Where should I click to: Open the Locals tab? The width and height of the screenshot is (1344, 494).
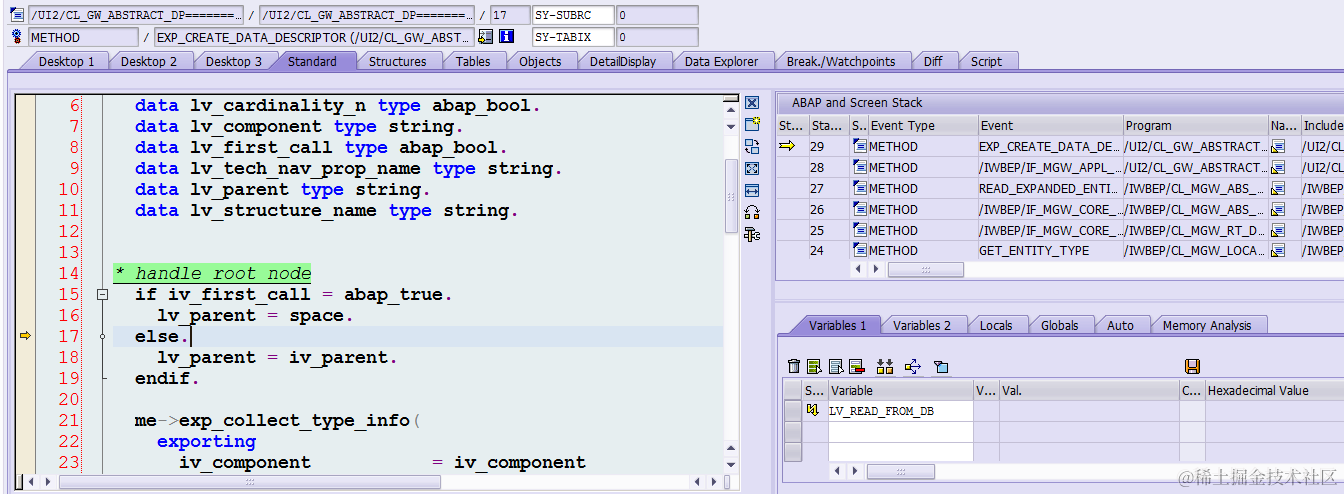[x=996, y=325]
